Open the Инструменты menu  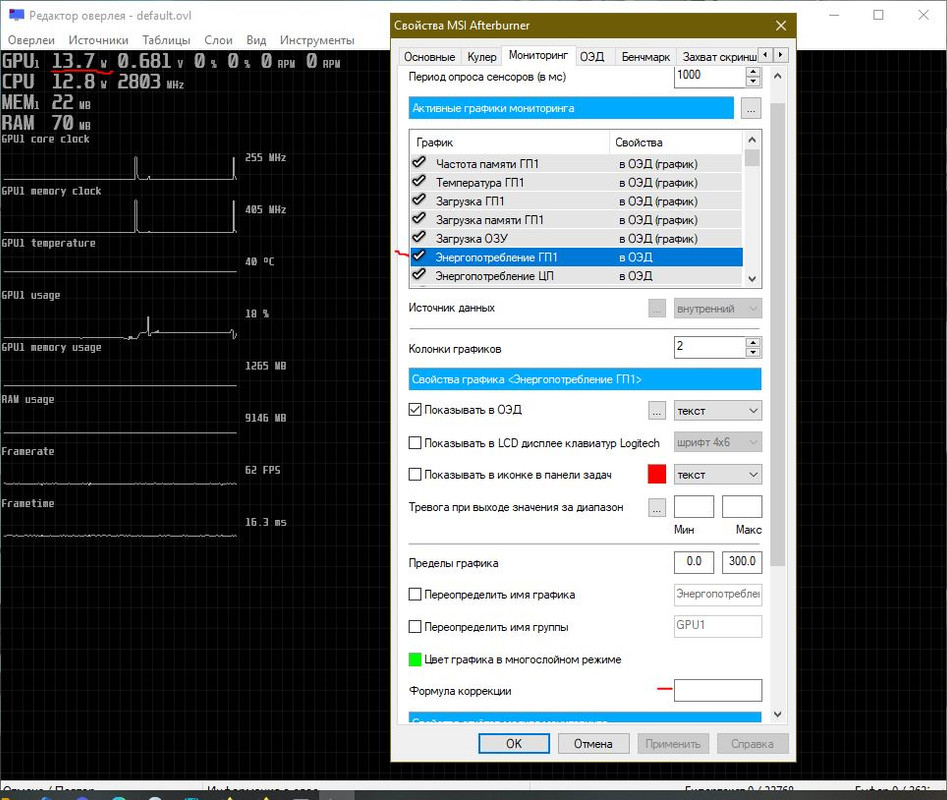[x=317, y=40]
